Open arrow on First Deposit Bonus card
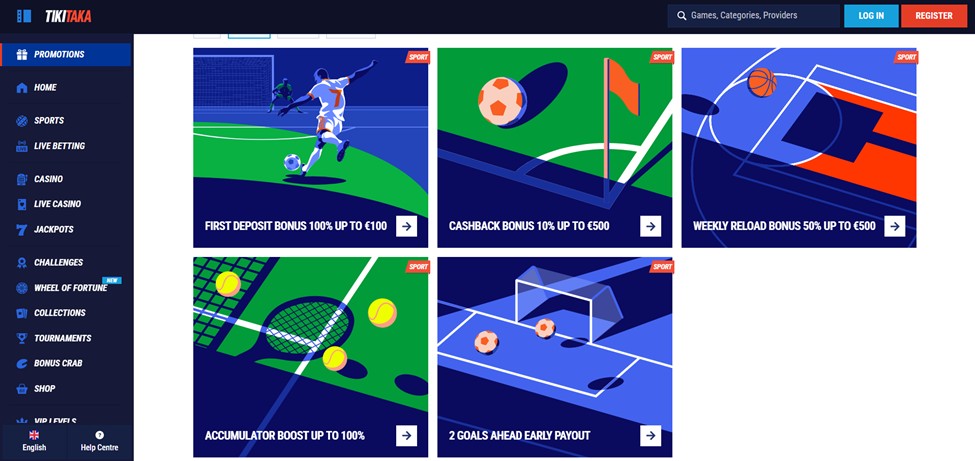Viewport: 975px width, 461px height. 407,226
